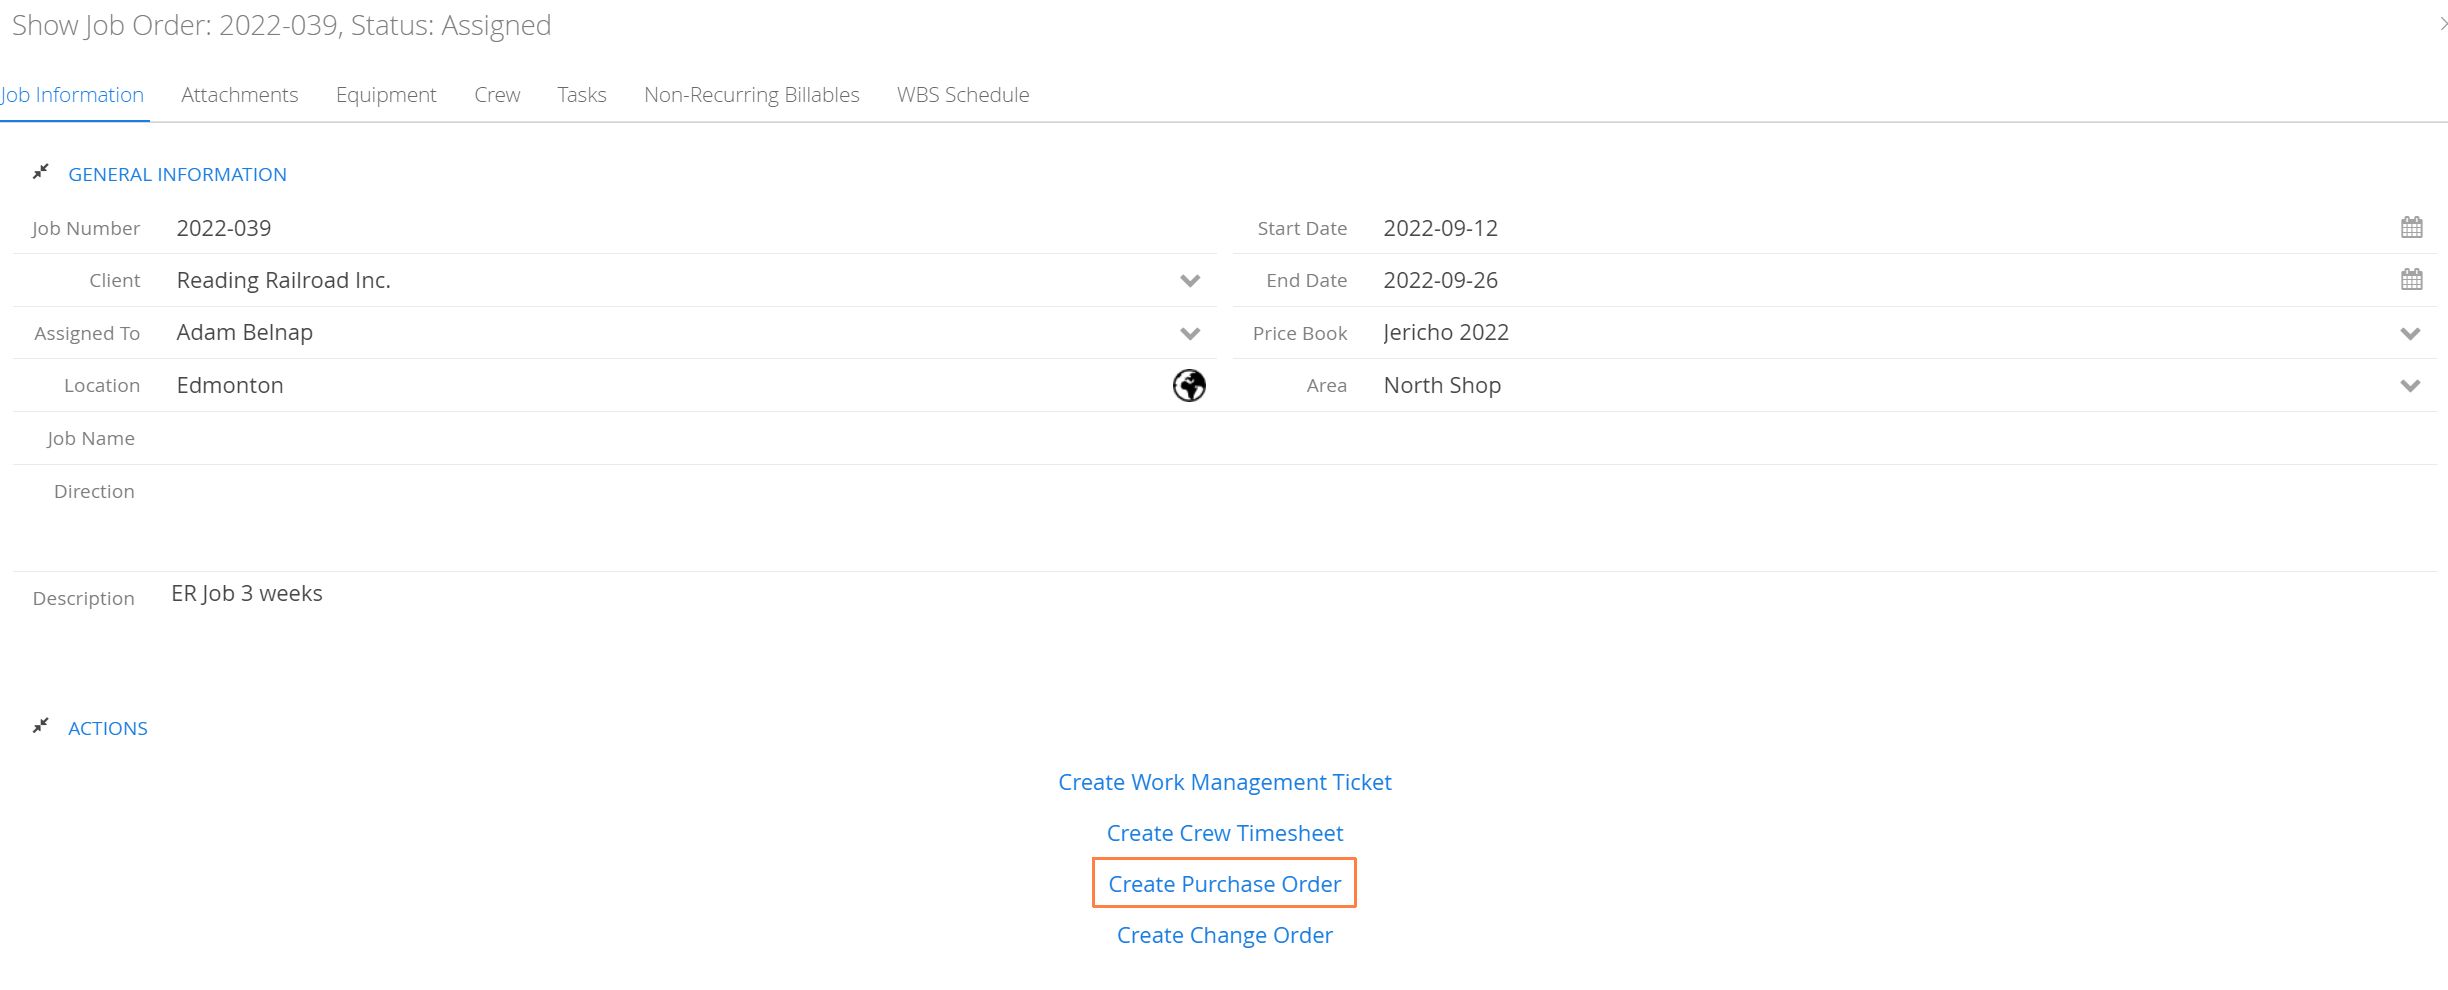The width and height of the screenshot is (2448, 990).
Task: Go to the WBS Schedule tab
Action: pos(963,95)
